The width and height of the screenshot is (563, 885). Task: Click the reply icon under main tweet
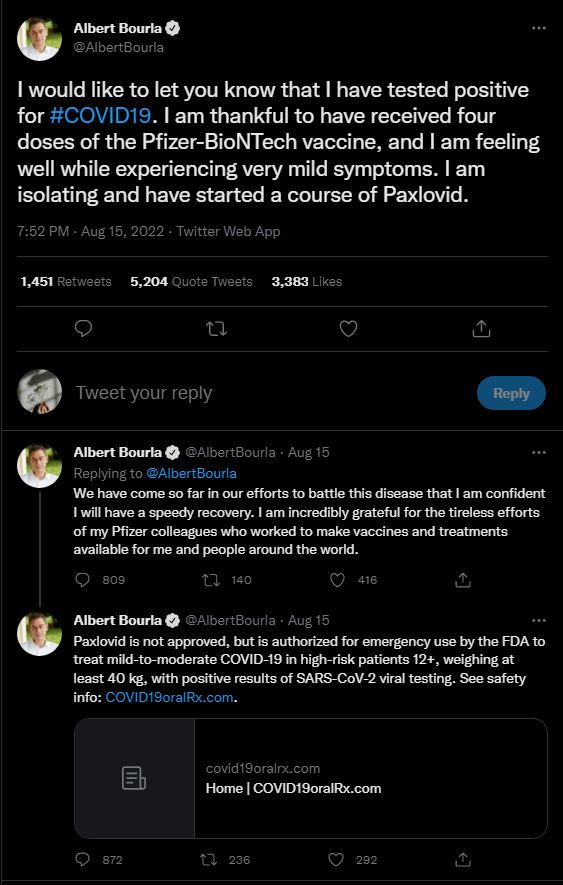(83, 328)
